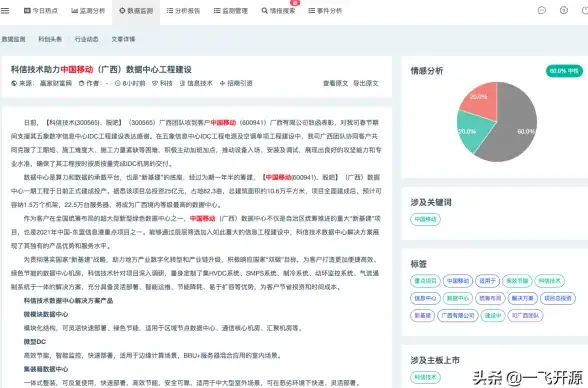Screen dimensions: 588x388
Task: Open the 分析报告 nav tab
Action: [183, 11]
